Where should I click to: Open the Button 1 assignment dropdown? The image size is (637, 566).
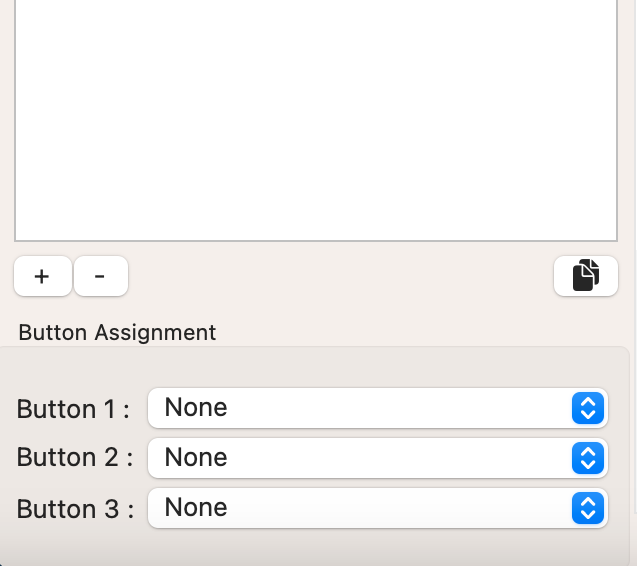(378, 408)
